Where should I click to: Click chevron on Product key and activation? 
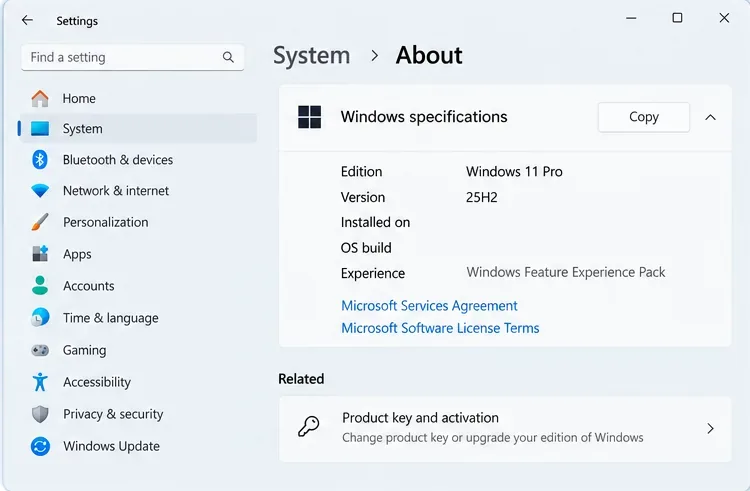(710, 428)
